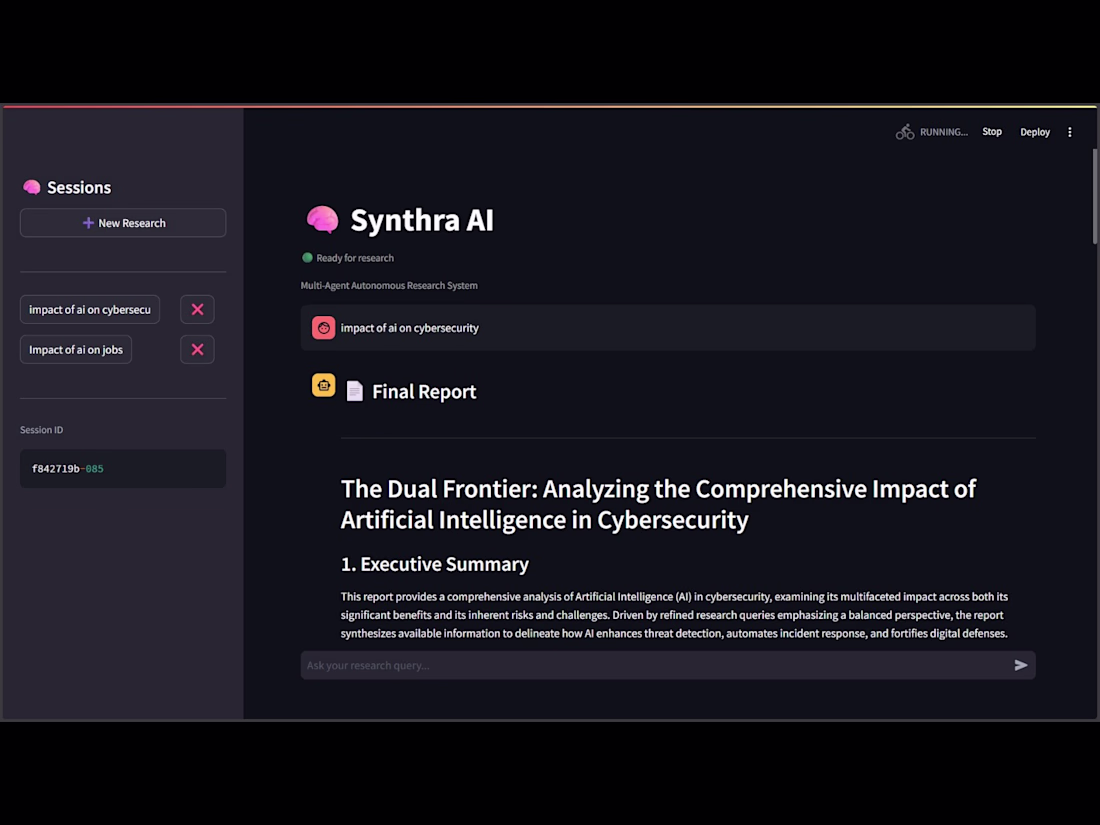Click the 'Session ID' label
The width and height of the screenshot is (1100, 825).
(41, 429)
